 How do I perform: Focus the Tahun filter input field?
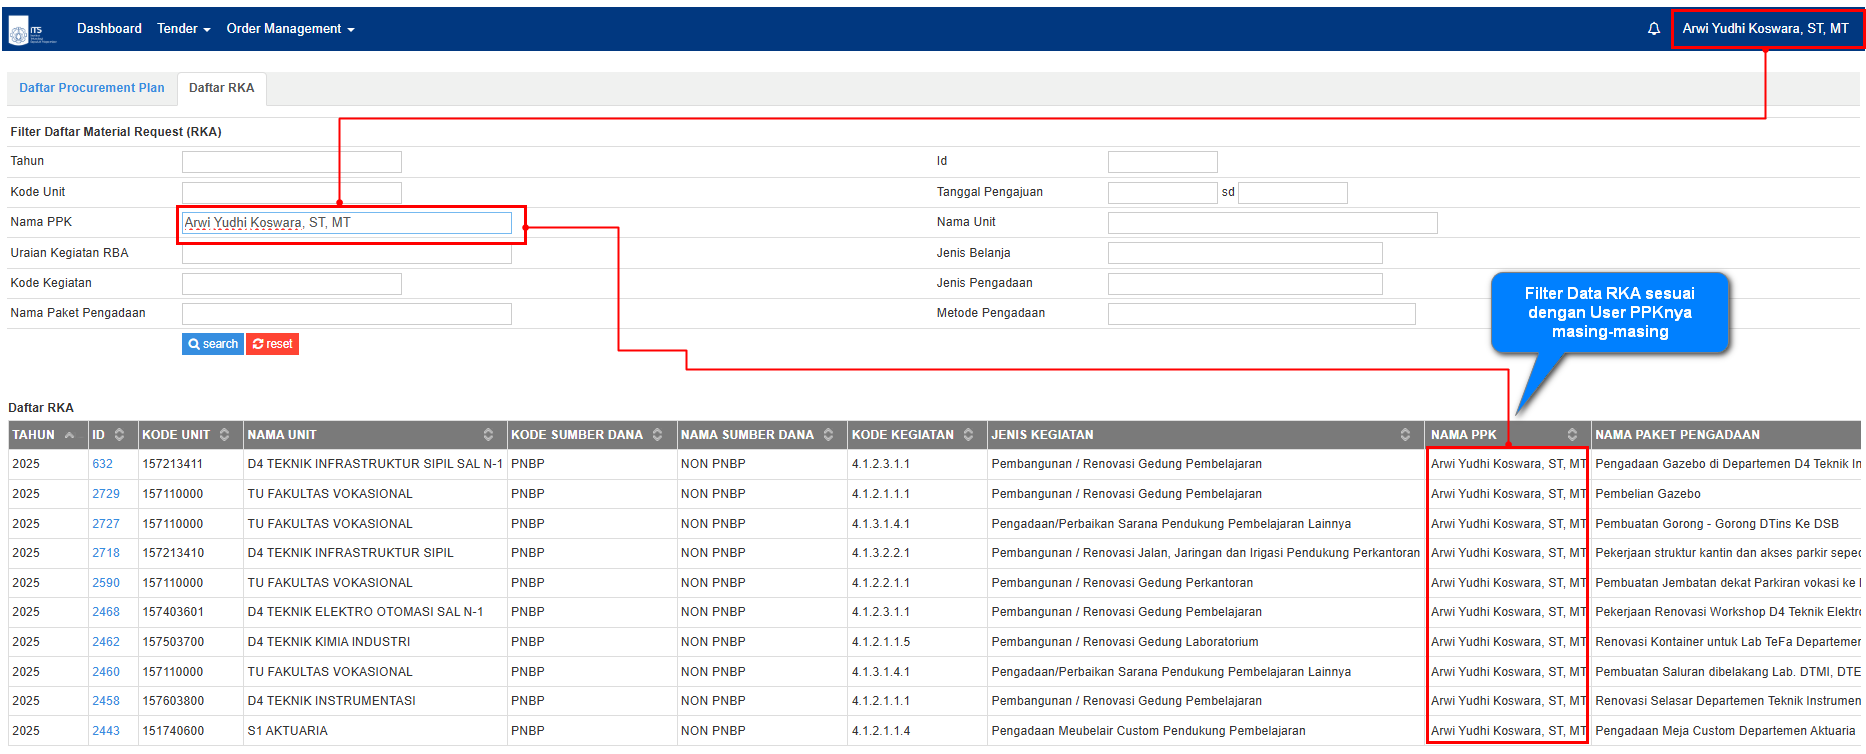(x=291, y=162)
